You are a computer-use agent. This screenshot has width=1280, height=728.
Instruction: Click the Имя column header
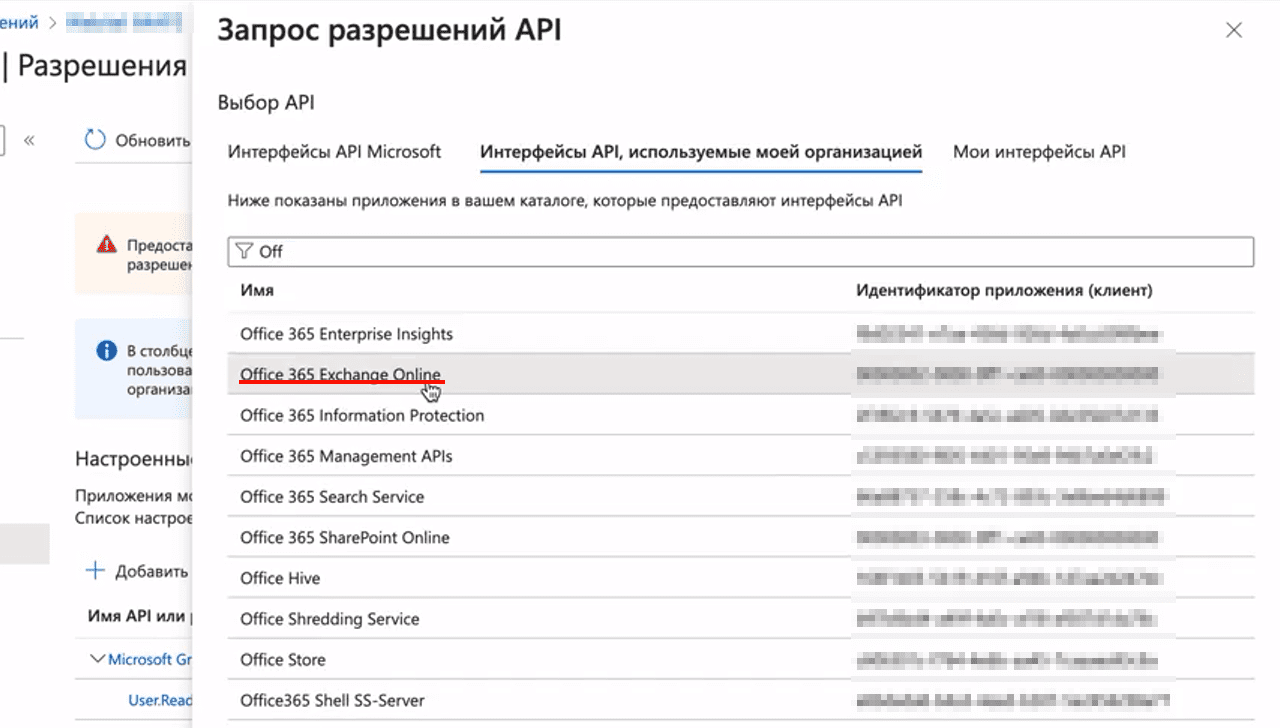click(x=257, y=290)
